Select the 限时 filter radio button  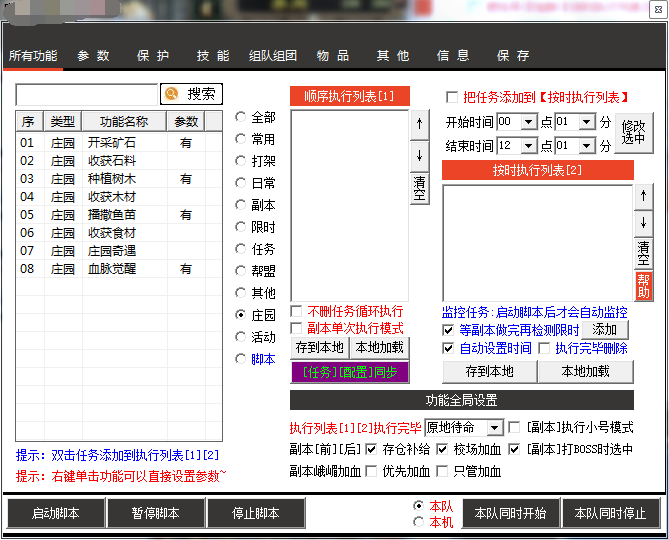(x=241, y=227)
